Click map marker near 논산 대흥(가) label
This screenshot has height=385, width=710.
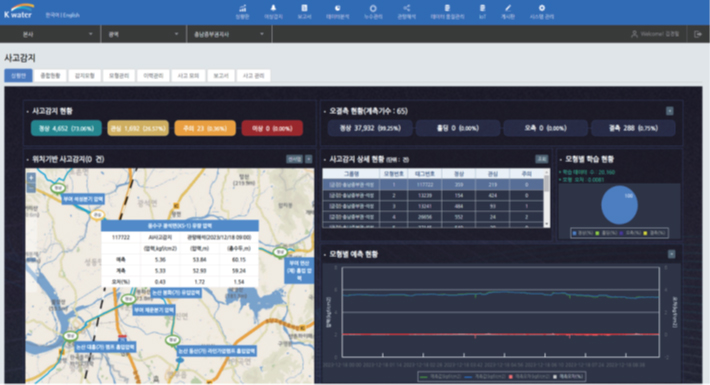click(x=70, y=336)
